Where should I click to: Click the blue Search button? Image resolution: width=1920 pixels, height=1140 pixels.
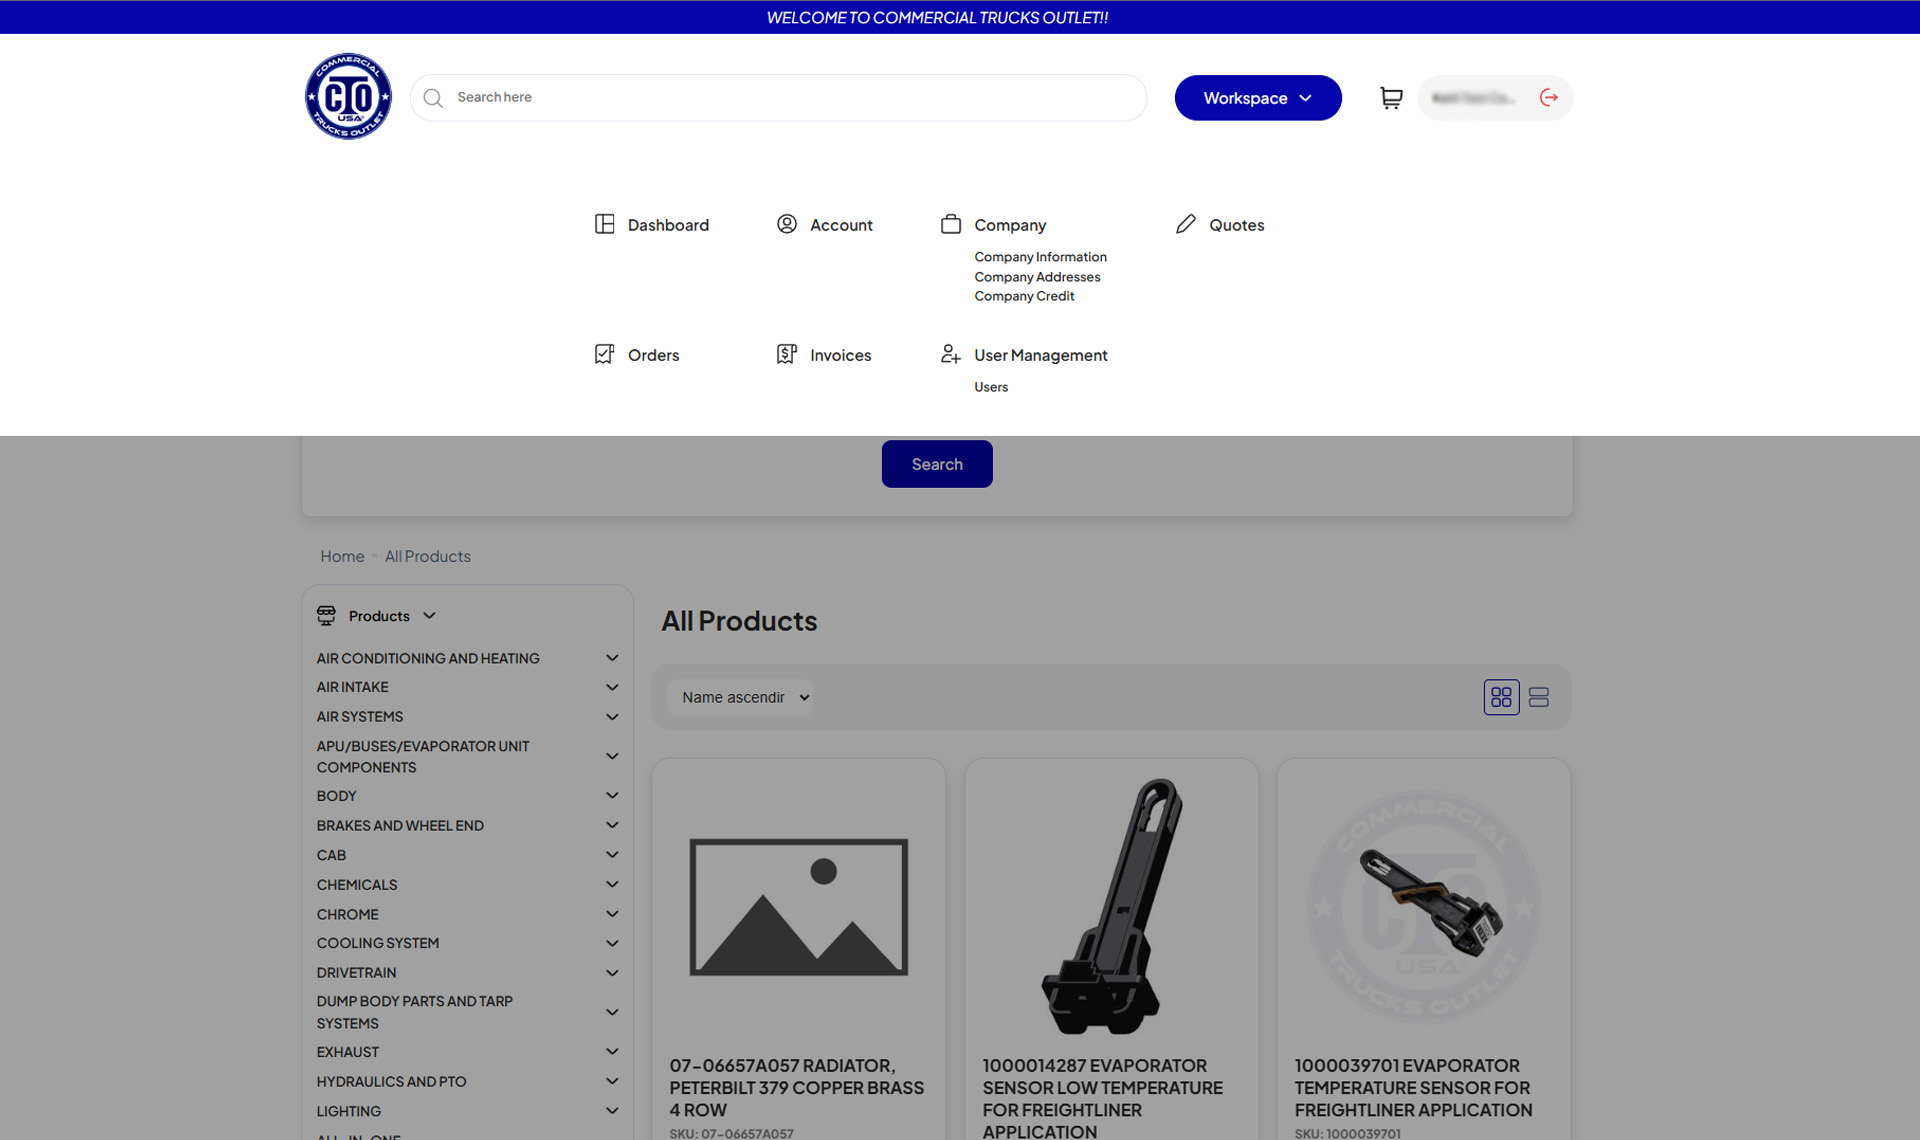[x=937, y=464]
